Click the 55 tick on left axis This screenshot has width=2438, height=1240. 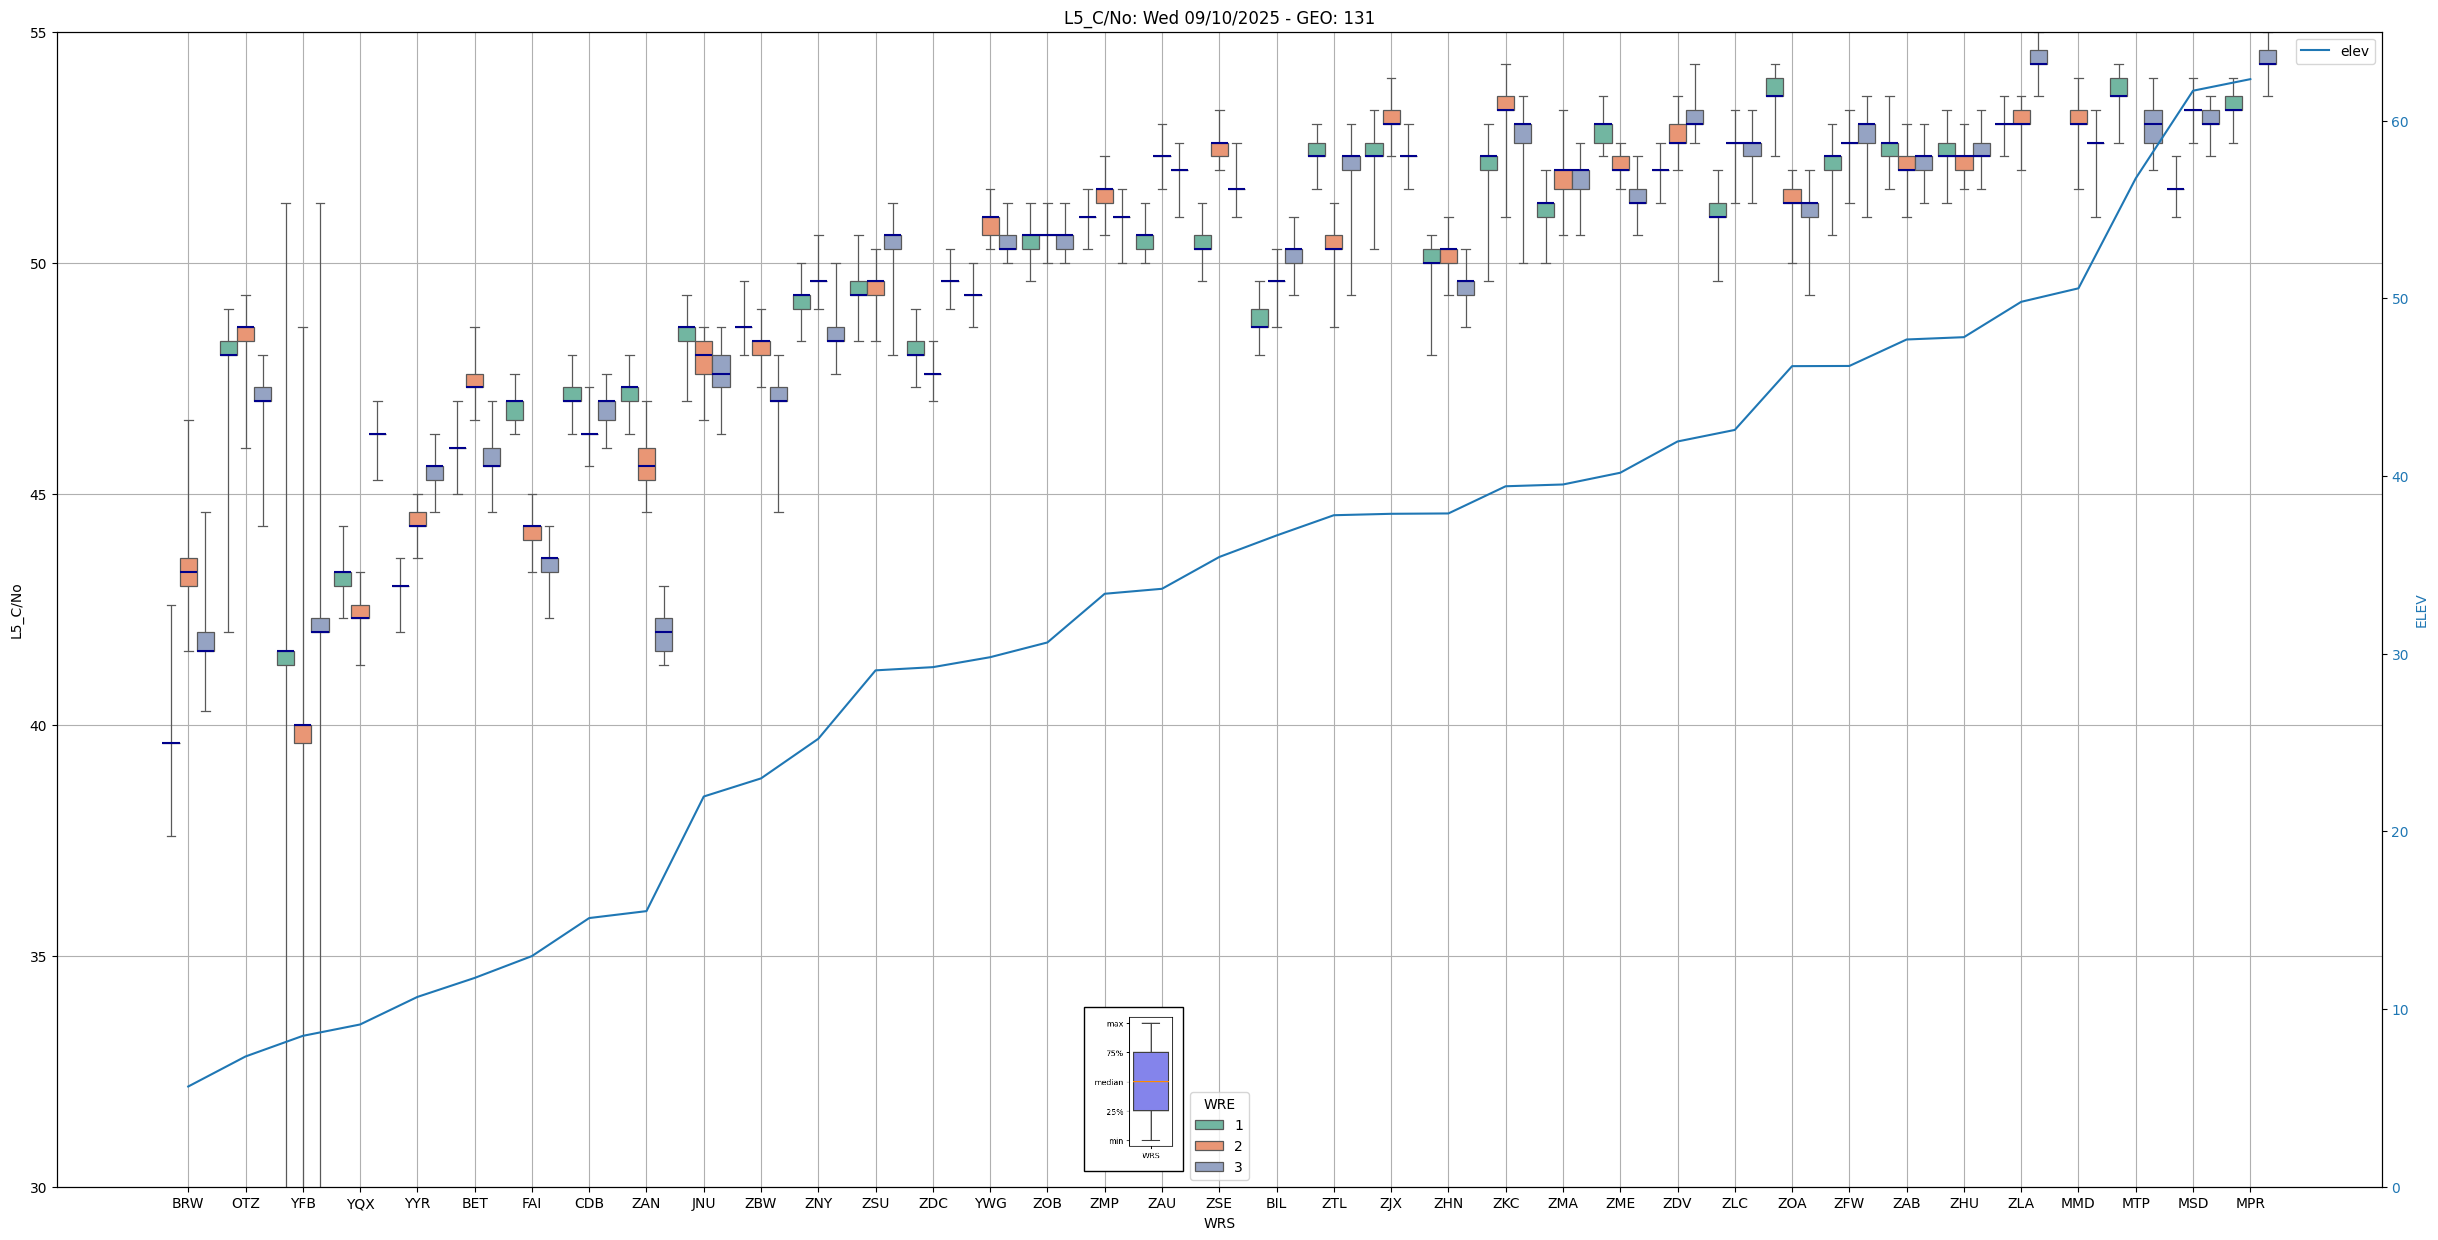[40, 33]
